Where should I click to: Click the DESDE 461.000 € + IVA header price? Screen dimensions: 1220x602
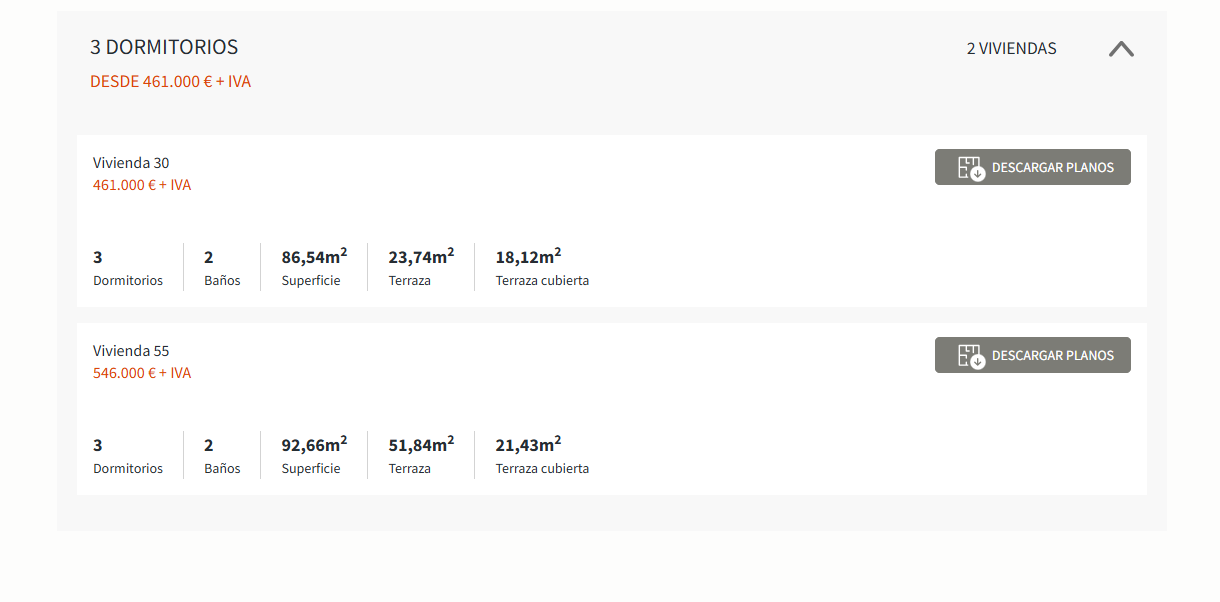[170, 82]
